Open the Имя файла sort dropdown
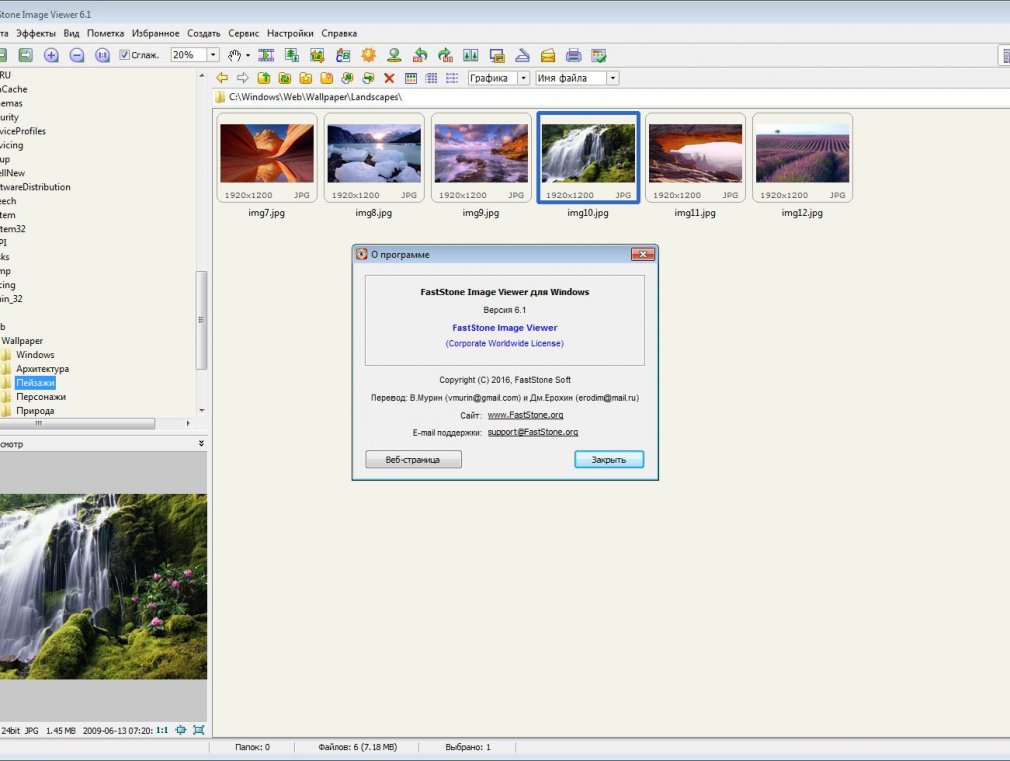 (613, 78)
